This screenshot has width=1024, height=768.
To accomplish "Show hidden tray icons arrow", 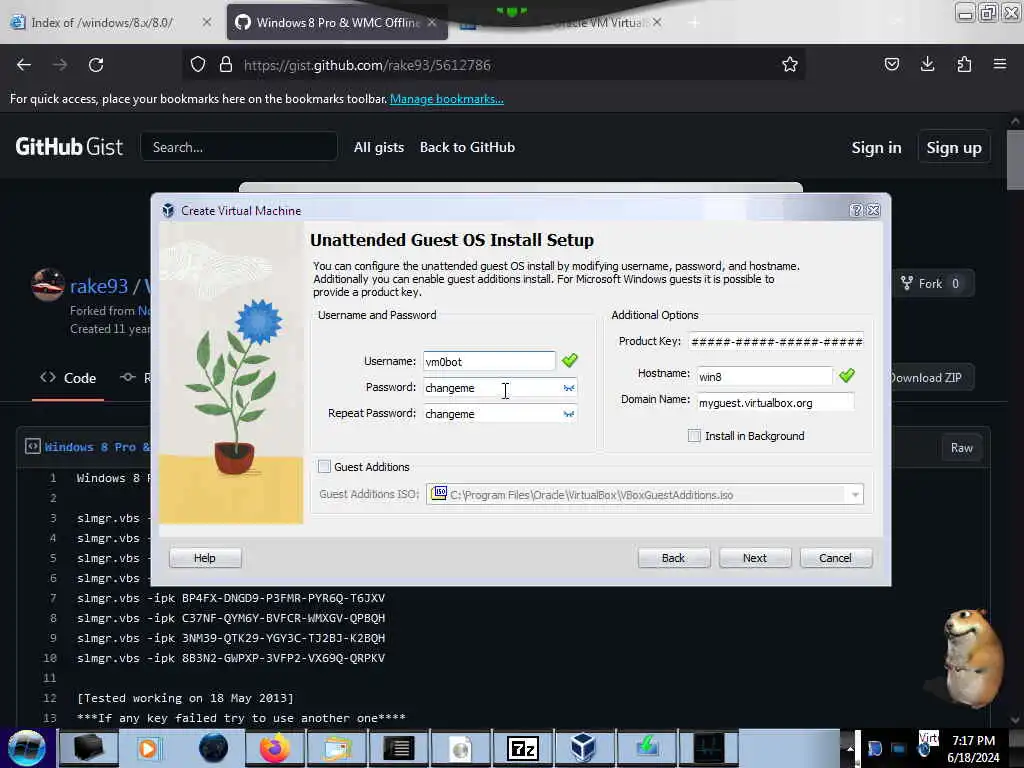I will (850, 748).
